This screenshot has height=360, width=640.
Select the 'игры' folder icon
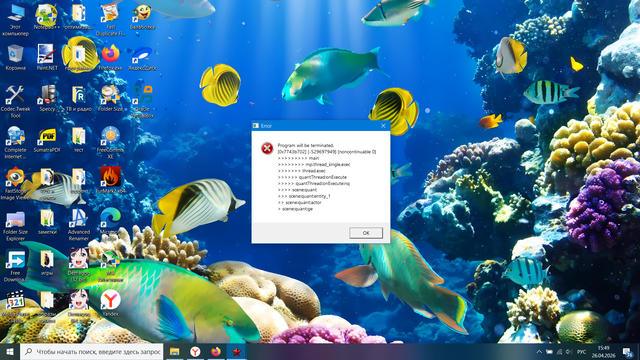click(x=47, y=263)
